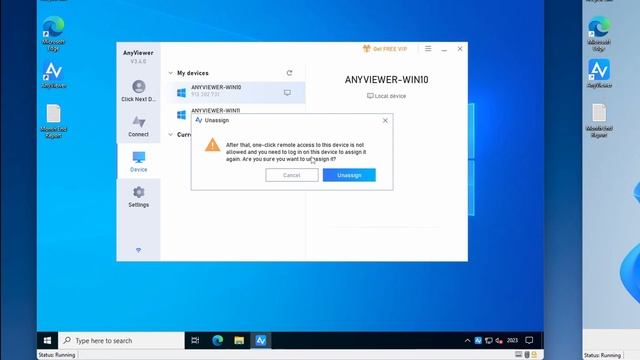This screenshot has width=640, height=360.
Task: Close the Unassign dialog with X
Action: coord(385,120)
